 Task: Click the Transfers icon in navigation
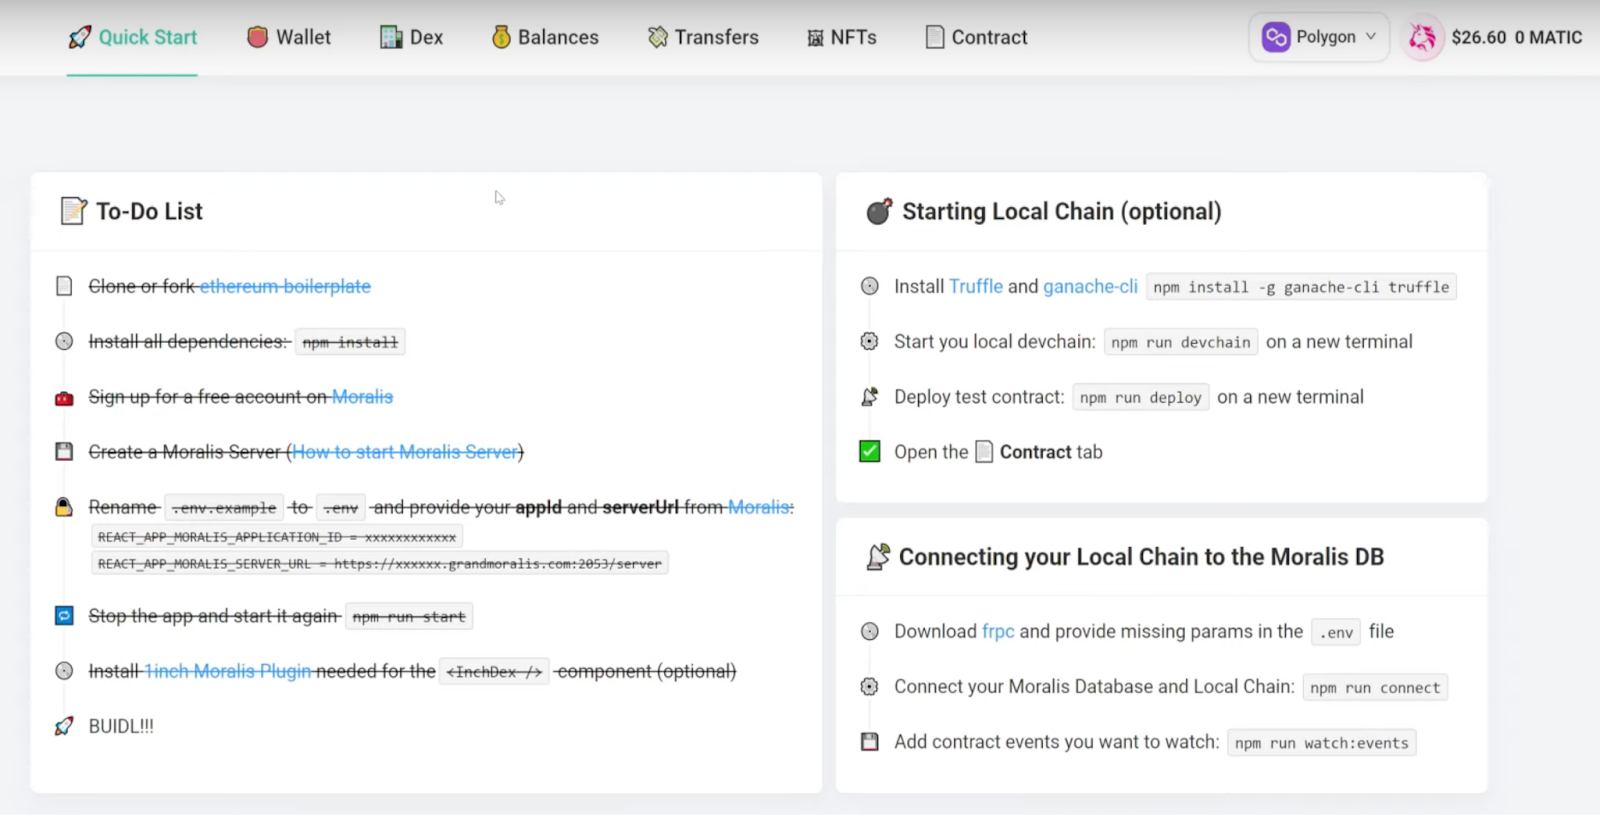tap(657, 37)
